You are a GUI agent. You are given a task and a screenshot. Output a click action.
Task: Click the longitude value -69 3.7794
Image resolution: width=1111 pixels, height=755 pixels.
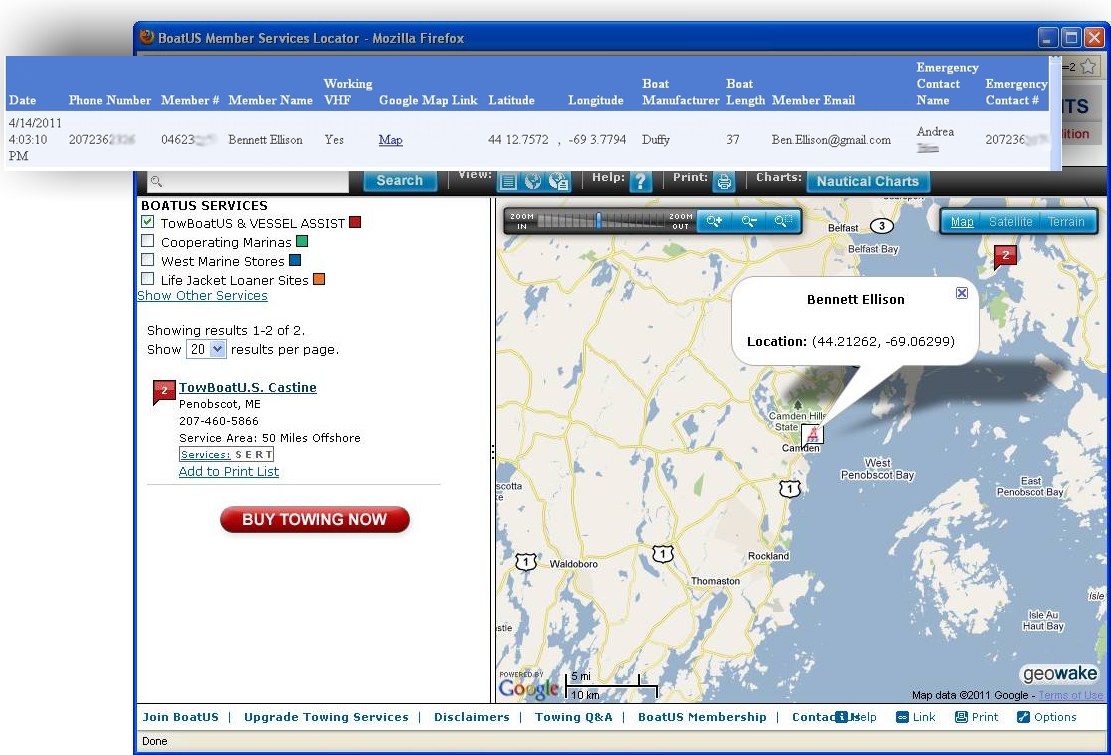pos(597,140)
